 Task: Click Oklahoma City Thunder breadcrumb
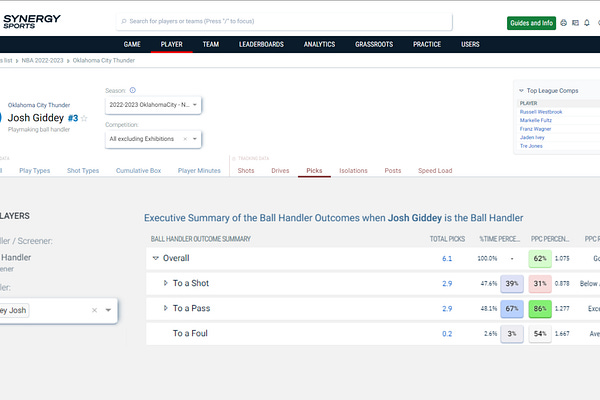coord(104,60)
